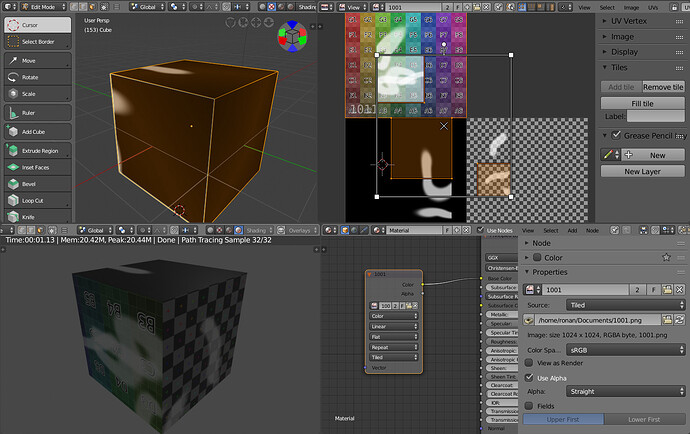Screen dimensions: 690x434
Task: Toggle the Color panel checkbox
Action: click(x=537, y=257)
